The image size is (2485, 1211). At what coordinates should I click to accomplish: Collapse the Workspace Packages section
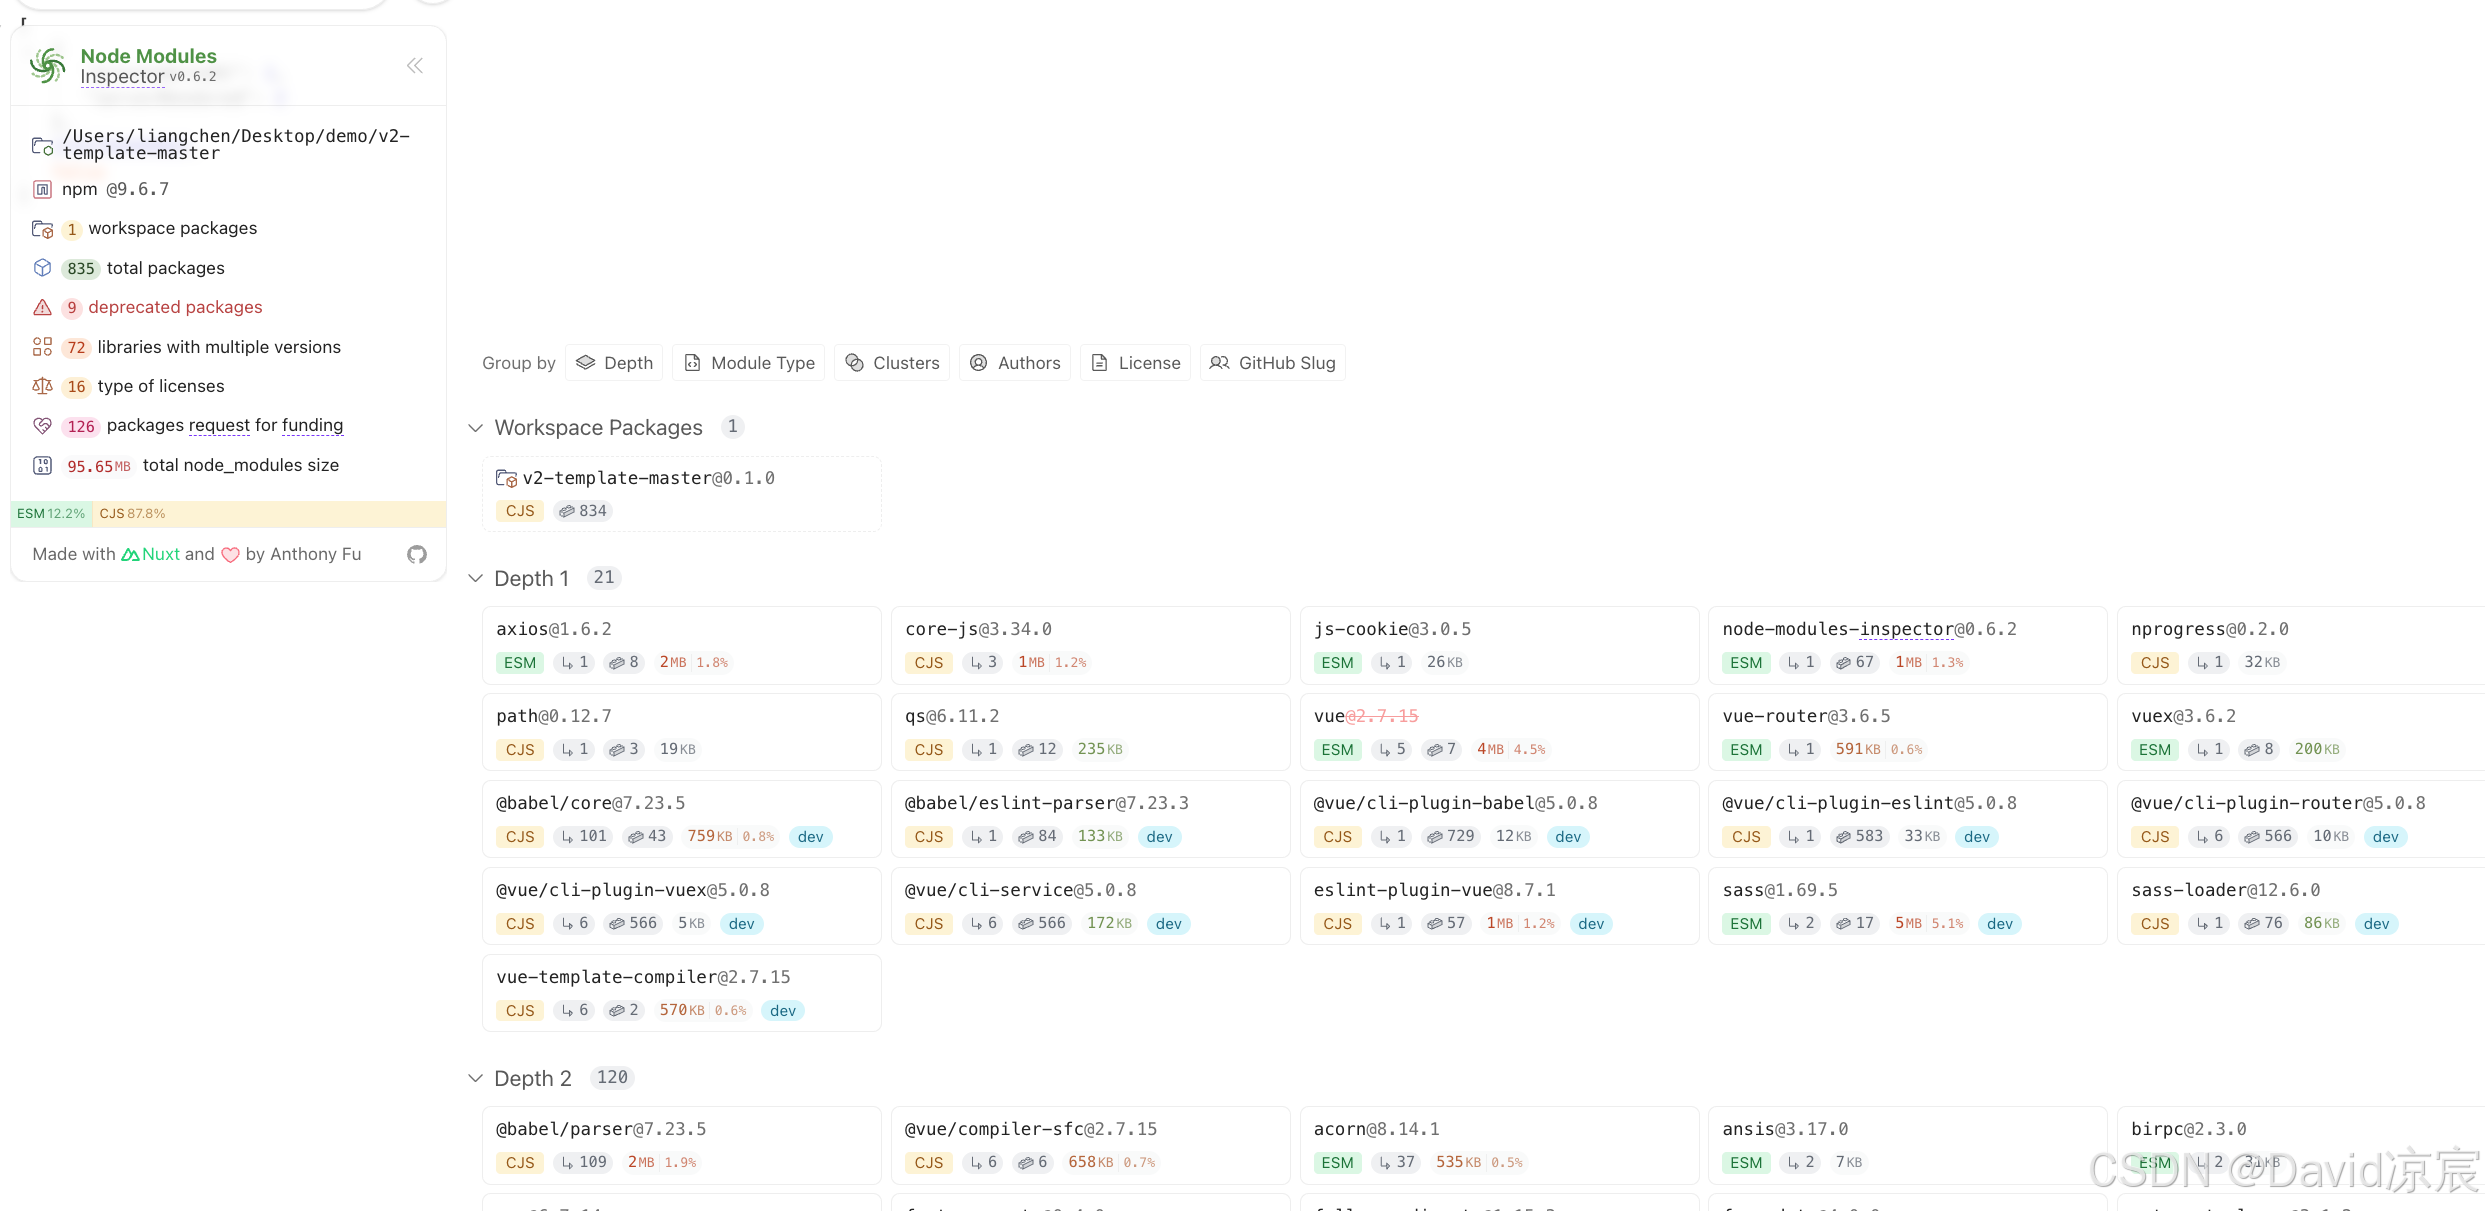pos(476,428)
